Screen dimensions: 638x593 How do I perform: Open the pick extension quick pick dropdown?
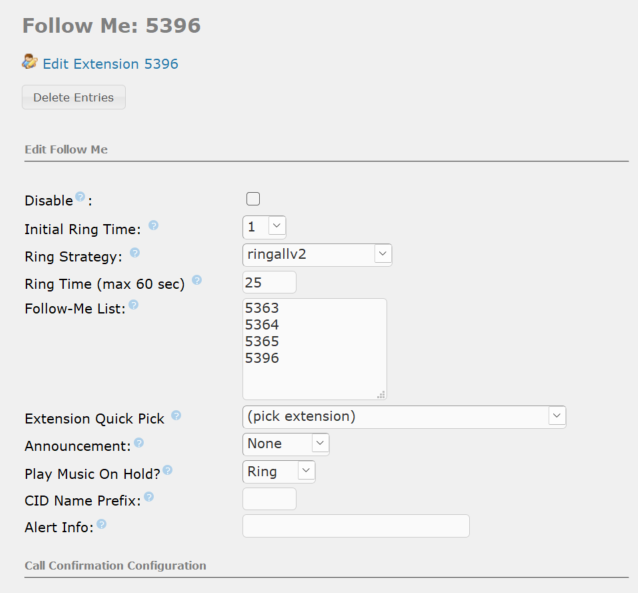tap(404, 416)
